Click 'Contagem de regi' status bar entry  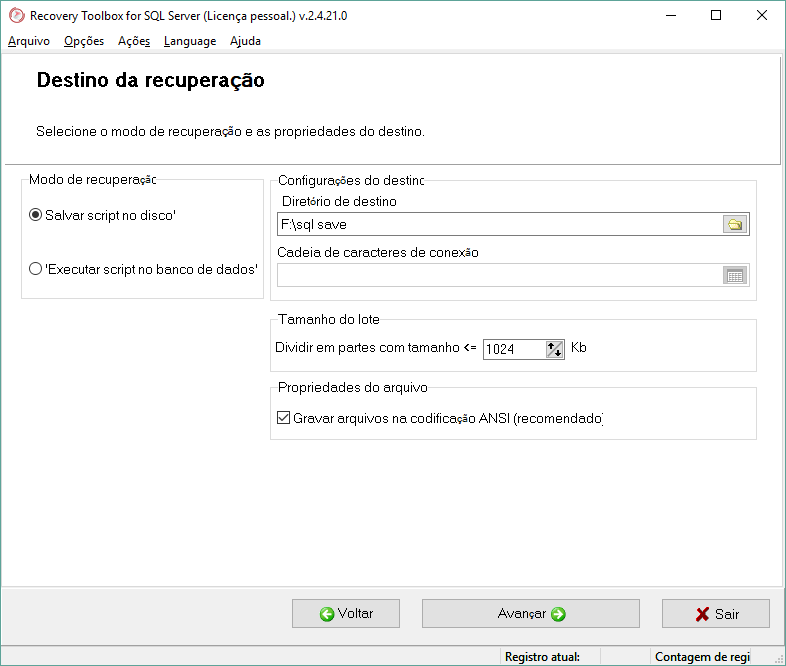[702, 656]
